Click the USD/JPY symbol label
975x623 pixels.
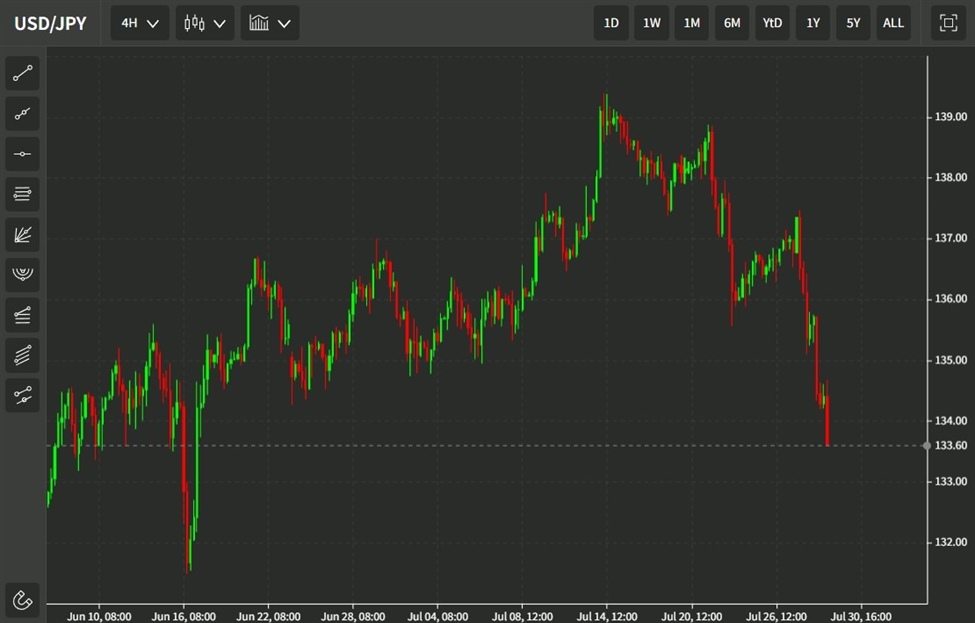click(47, 22)
